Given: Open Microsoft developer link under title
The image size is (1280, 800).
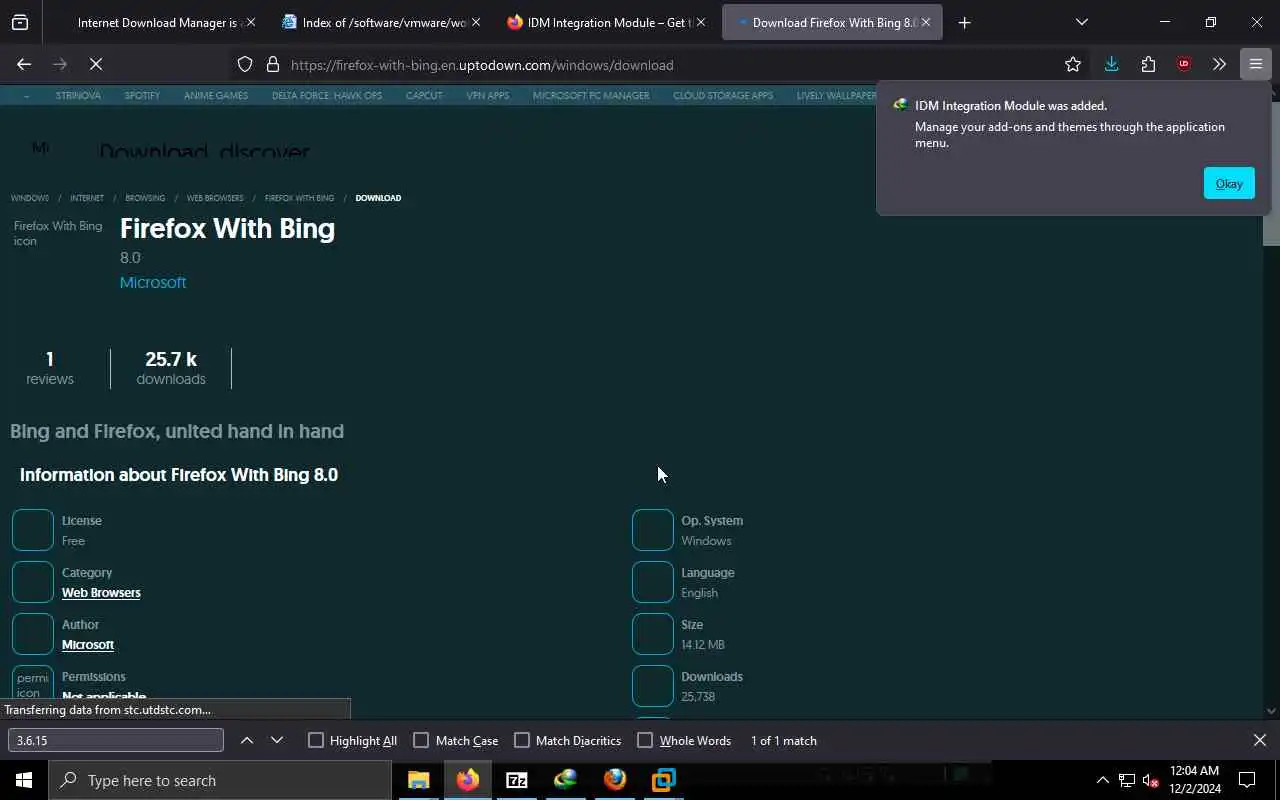Looking at the screenshot, I should coord(153,282).
